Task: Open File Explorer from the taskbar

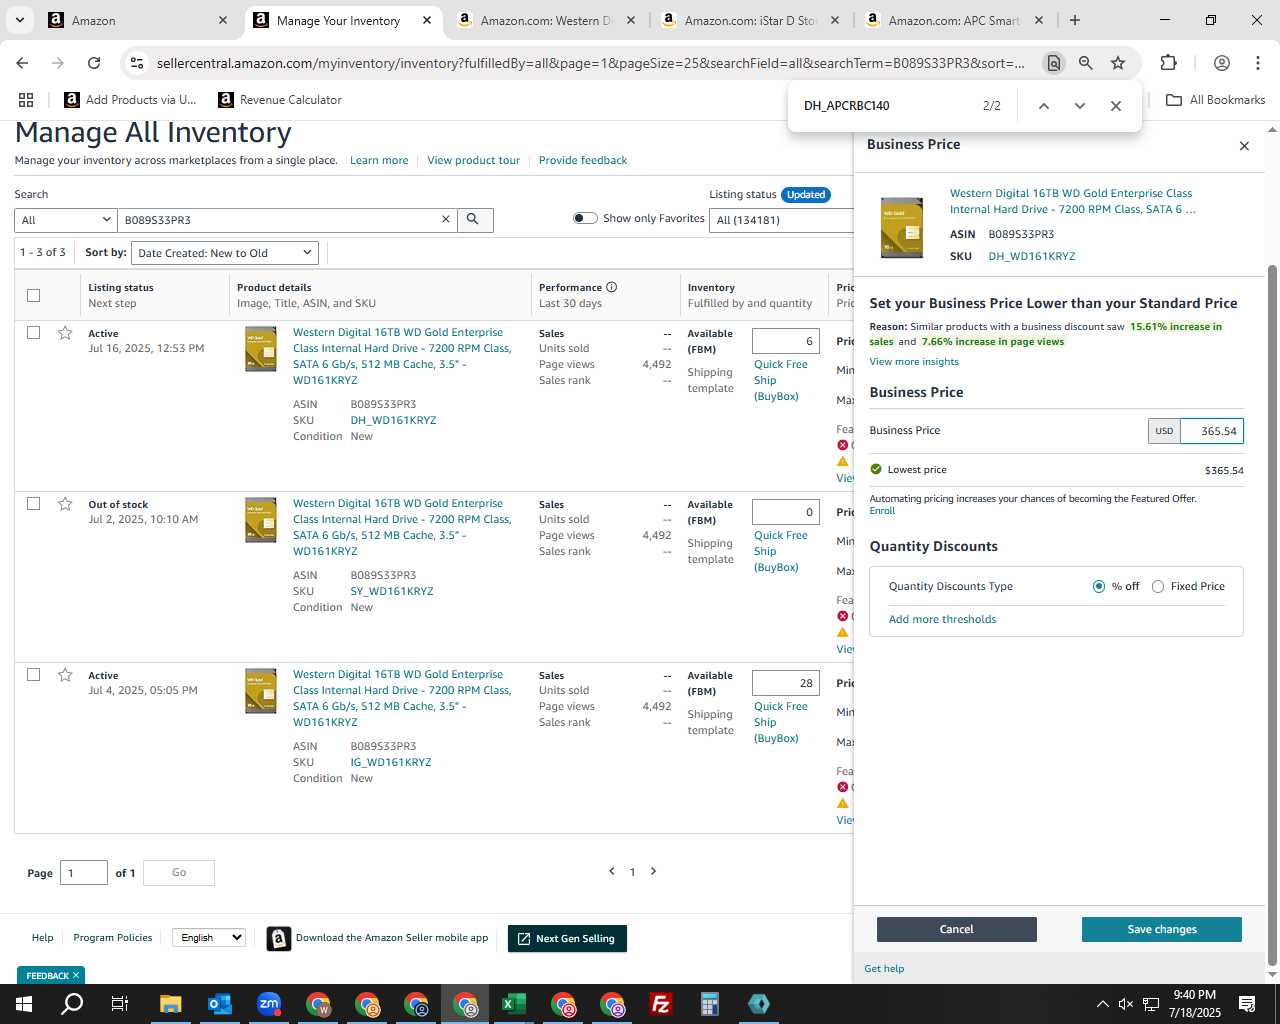Action: 171,1004
